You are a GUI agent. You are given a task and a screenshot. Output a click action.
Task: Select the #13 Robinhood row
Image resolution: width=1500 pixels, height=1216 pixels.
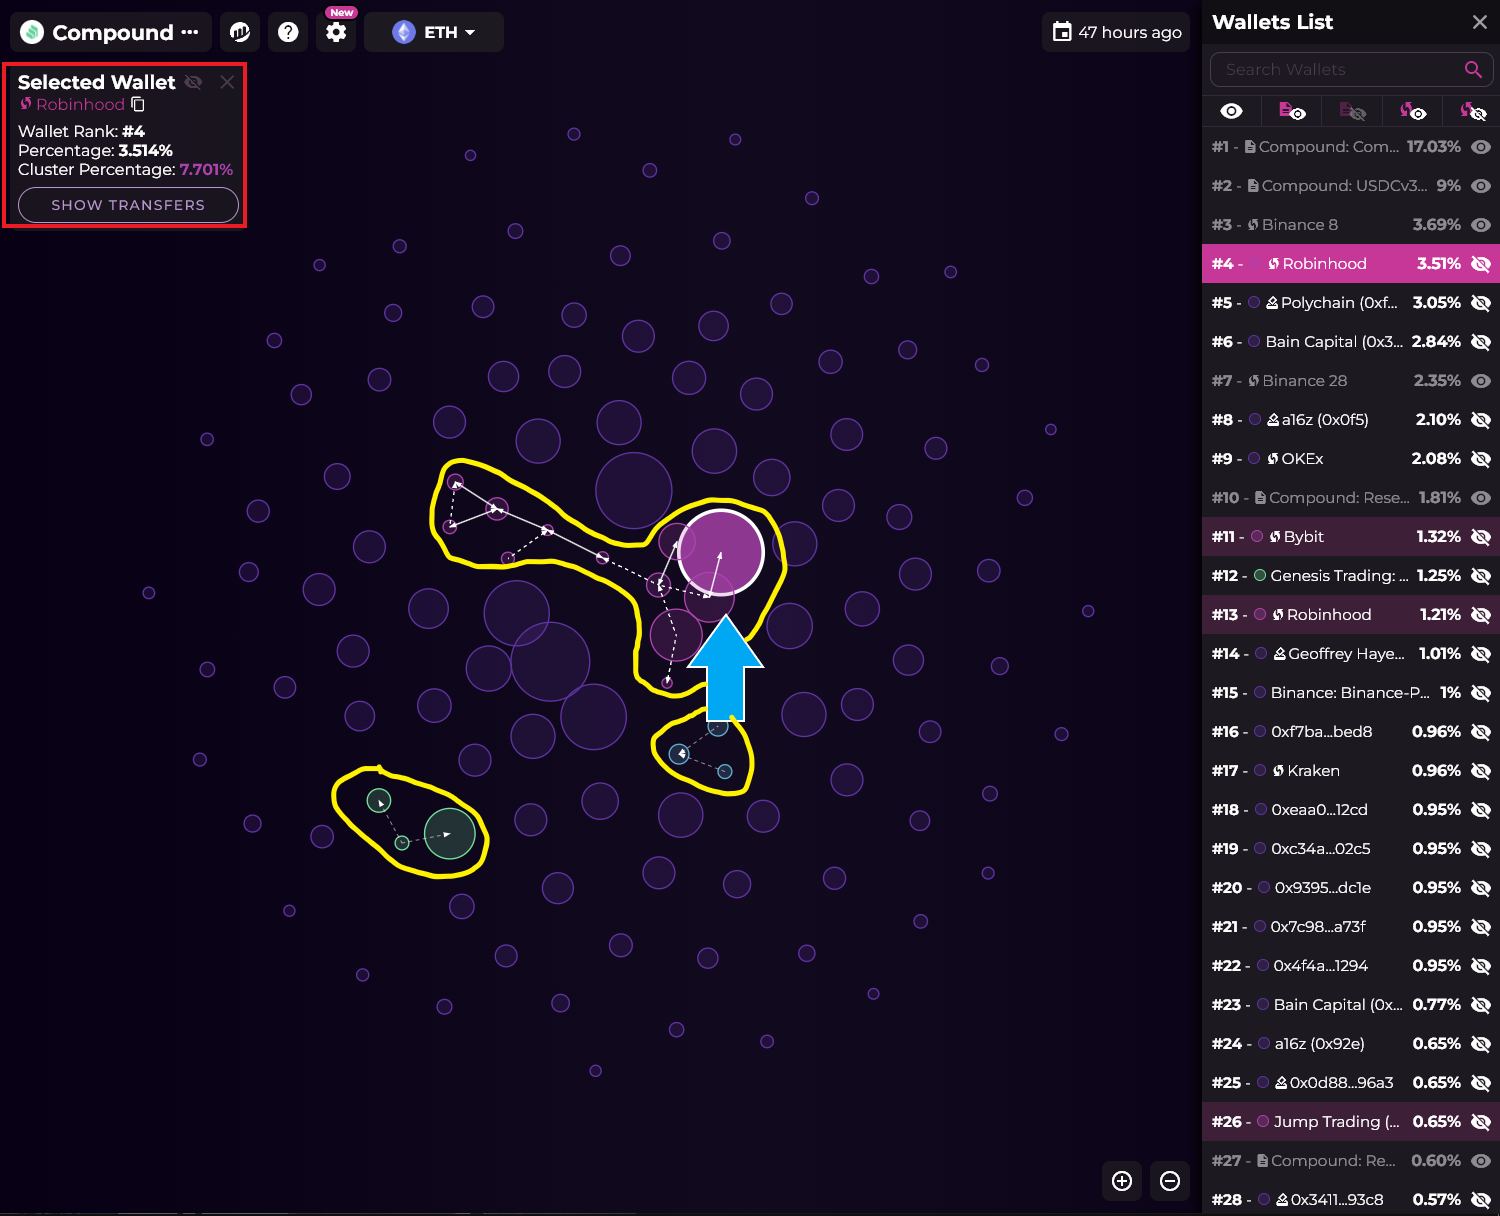click(1351, 615)
